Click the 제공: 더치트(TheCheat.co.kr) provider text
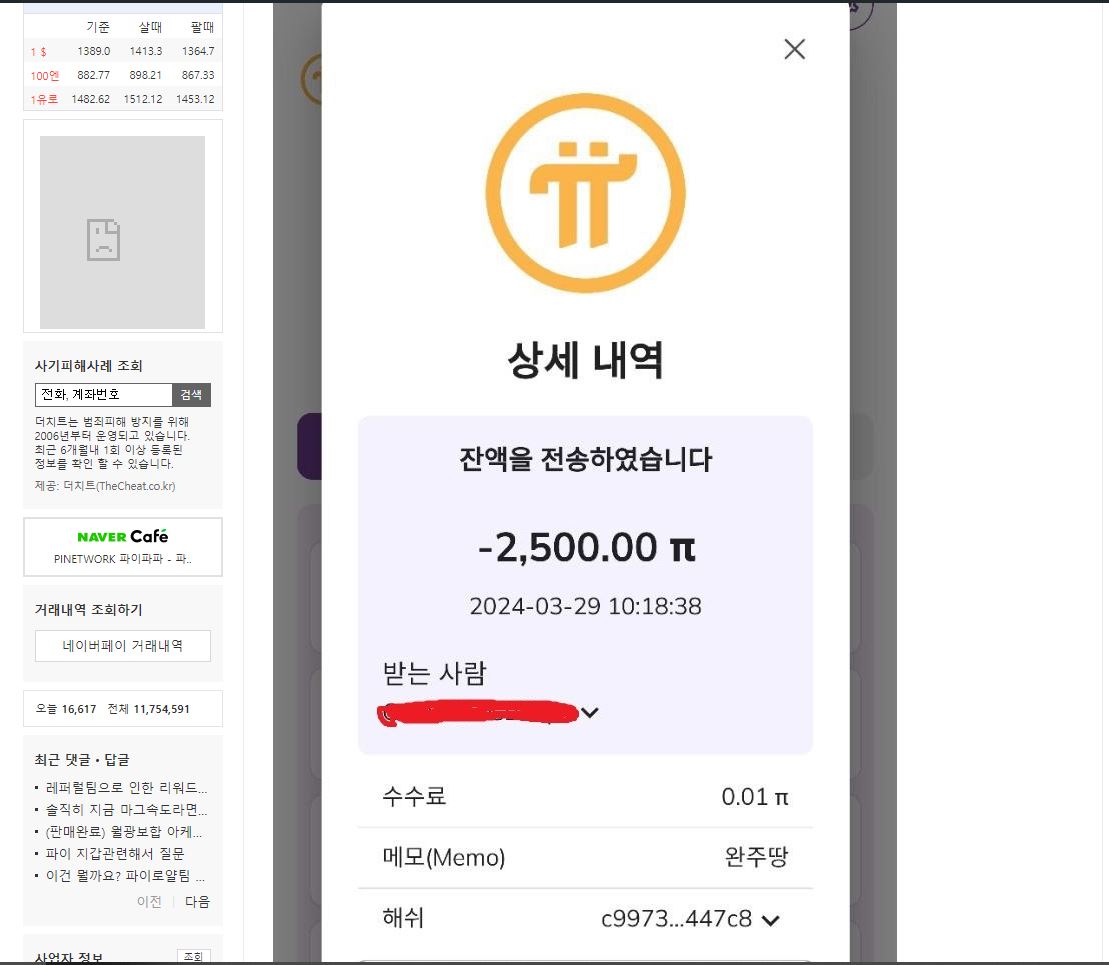Screen dimensions: 1109x965 [x=105, y=486]
